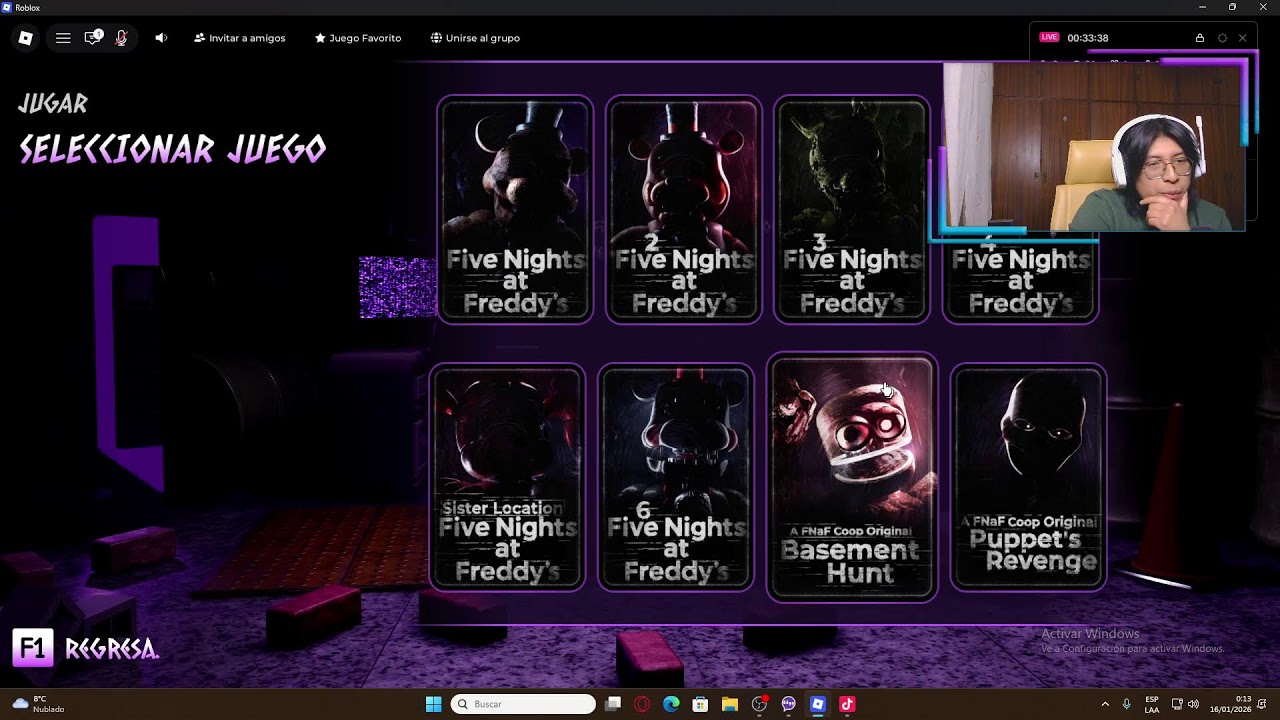Open the Sister Location game card
Viewport: 1280px width, 720px height.
(x=507, y=477)
